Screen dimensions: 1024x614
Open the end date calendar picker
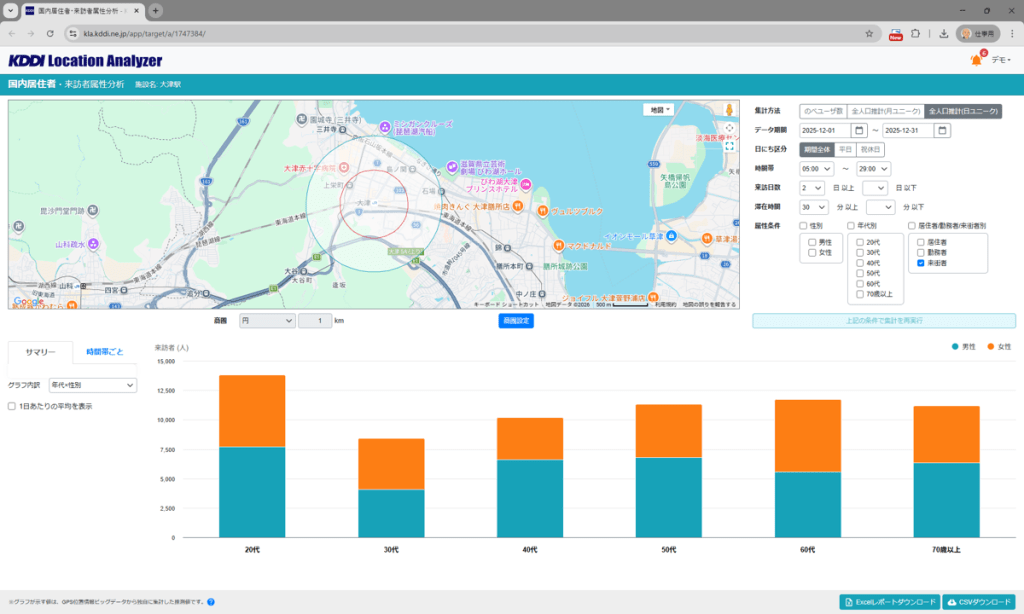tap(942, 130)
